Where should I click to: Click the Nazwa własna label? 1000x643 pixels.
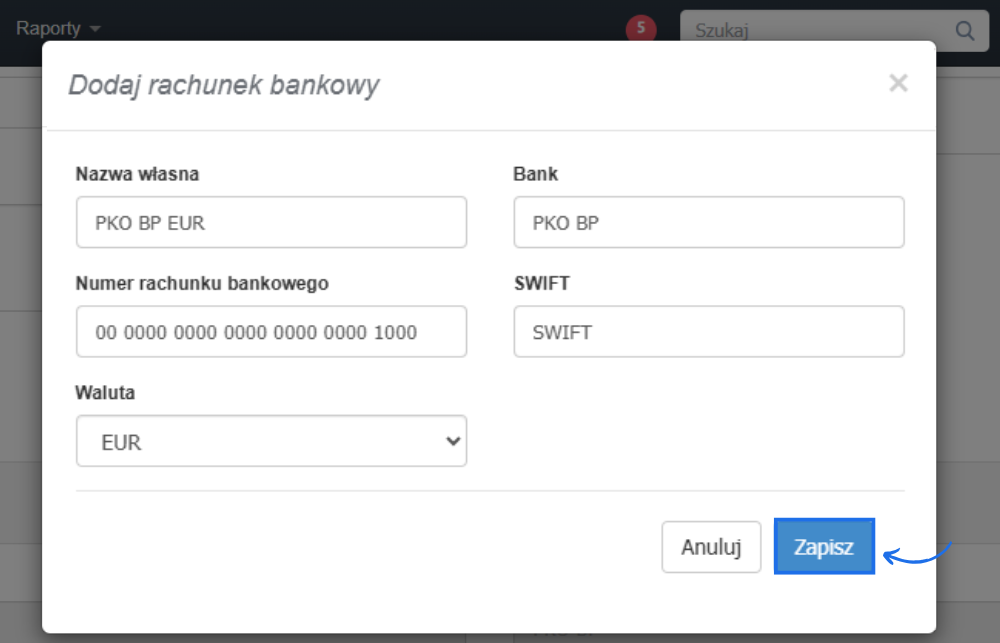pos(137,174)
